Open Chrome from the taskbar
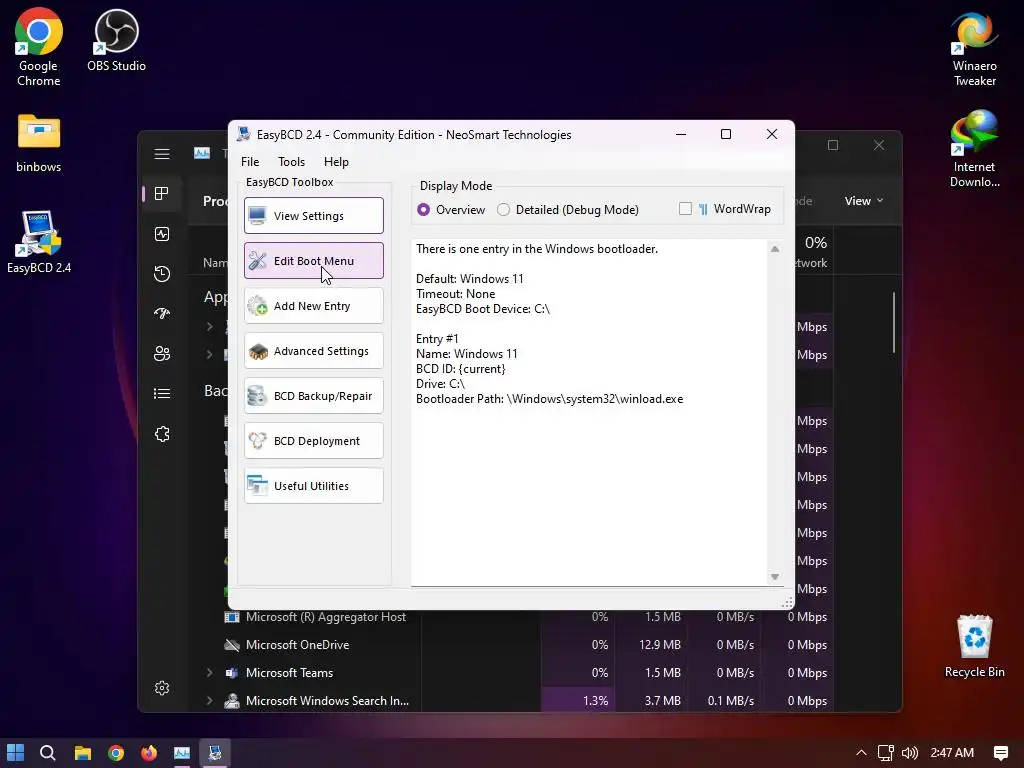Viewport: 1024px width, 768px height. 116,753
